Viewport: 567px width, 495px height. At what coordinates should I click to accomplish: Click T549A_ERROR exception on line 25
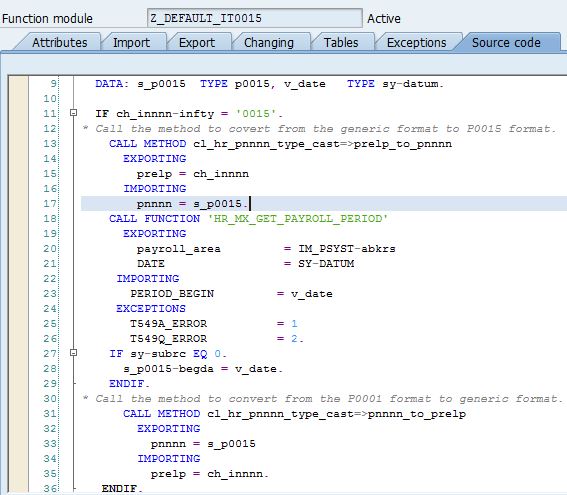pos(169,324)
